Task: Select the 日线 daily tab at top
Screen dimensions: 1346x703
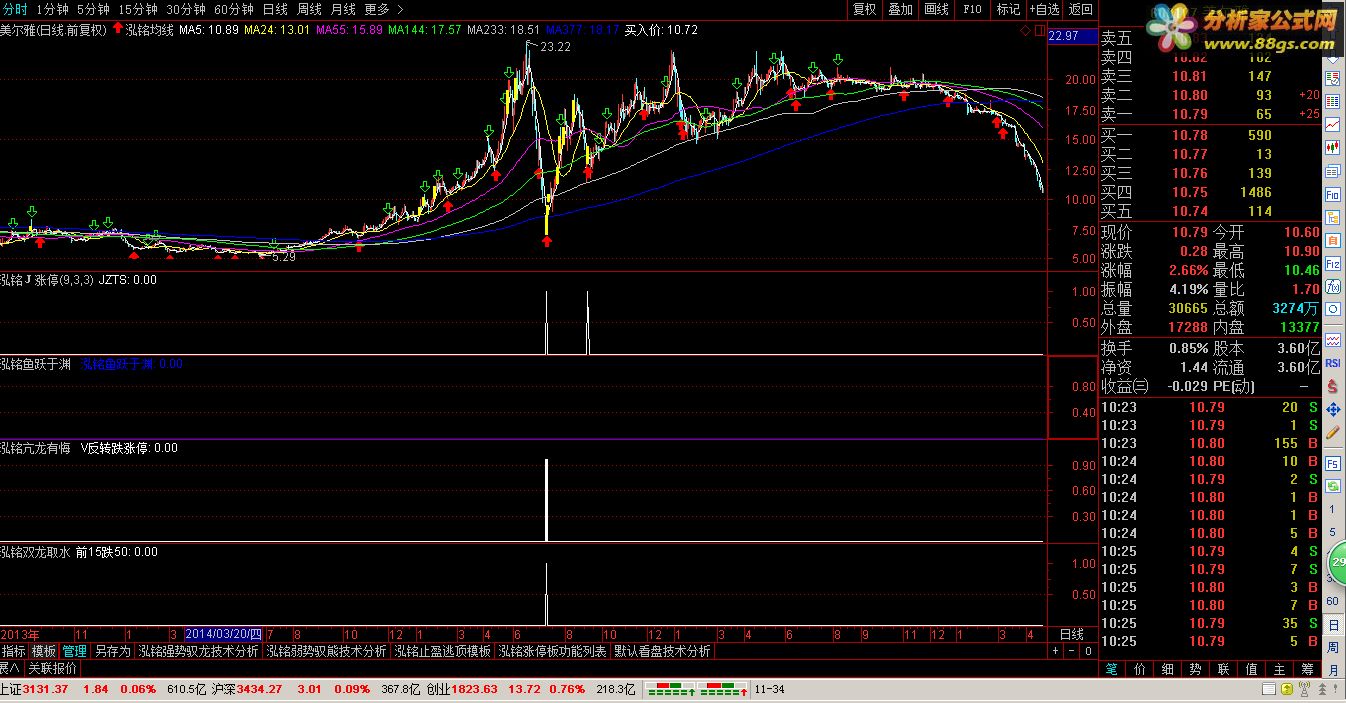Action: (275, 9)
